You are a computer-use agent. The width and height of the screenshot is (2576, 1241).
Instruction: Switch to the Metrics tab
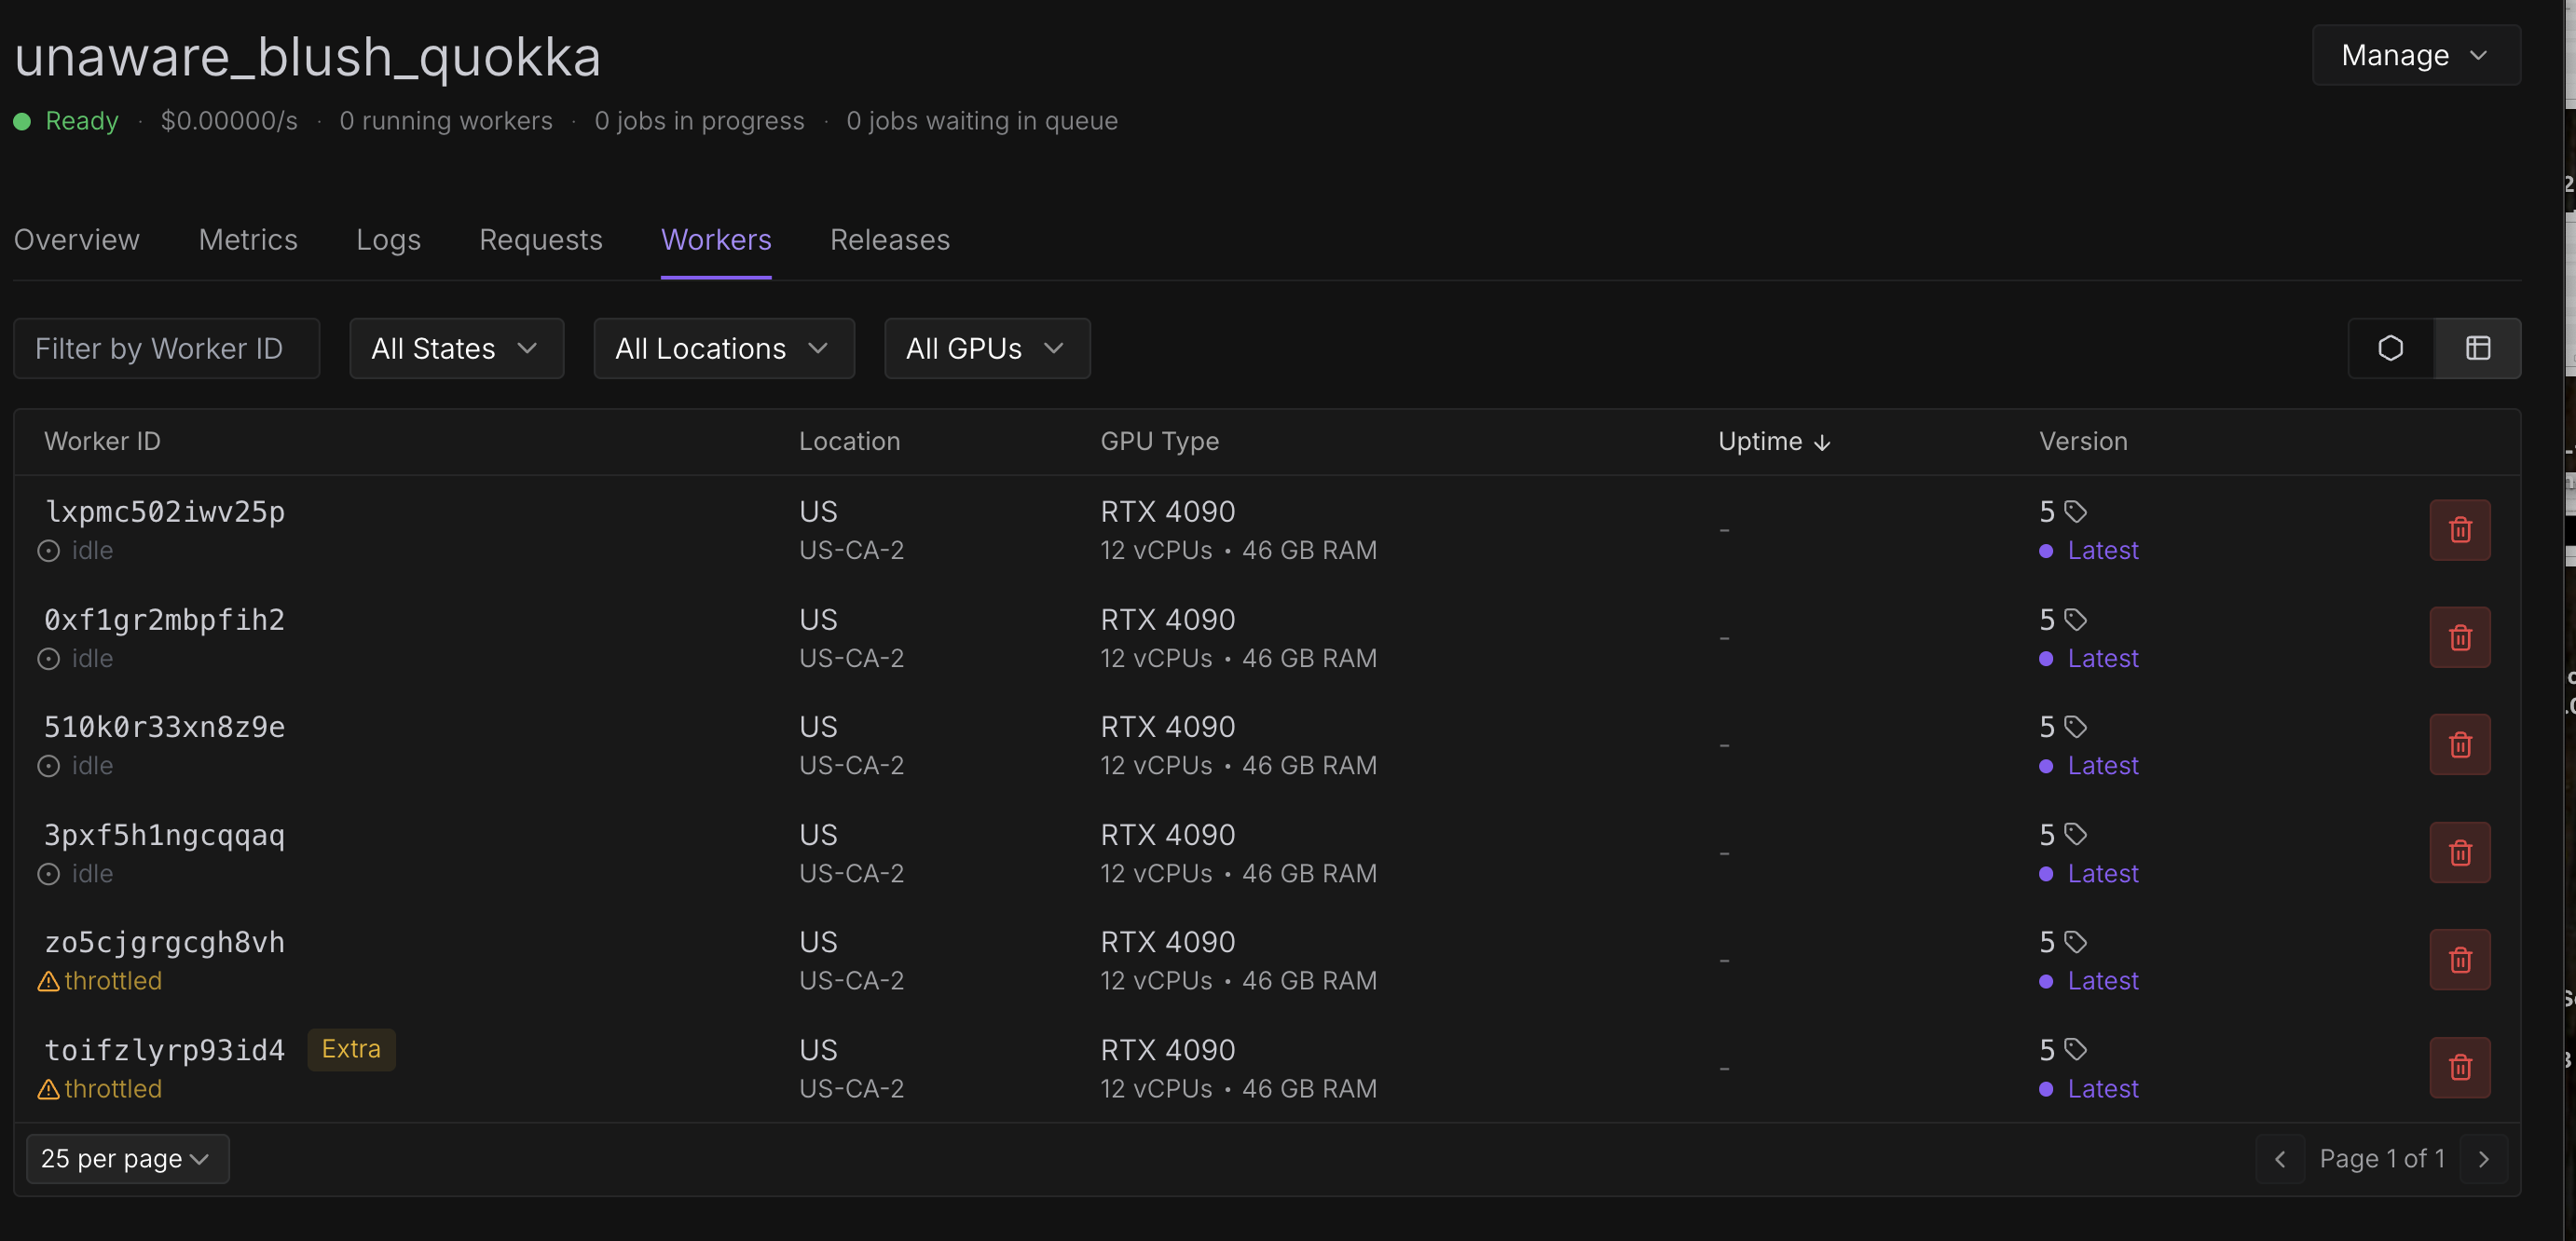(x=248, y=240)
